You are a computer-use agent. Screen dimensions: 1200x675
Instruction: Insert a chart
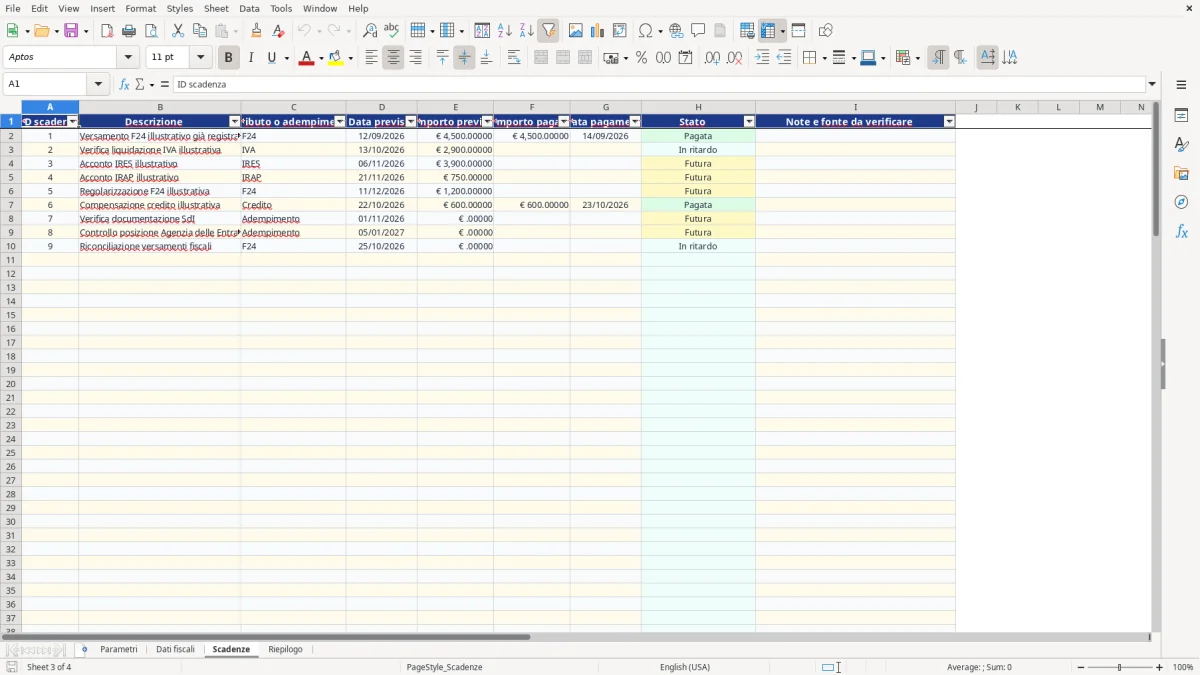[598, 31]
